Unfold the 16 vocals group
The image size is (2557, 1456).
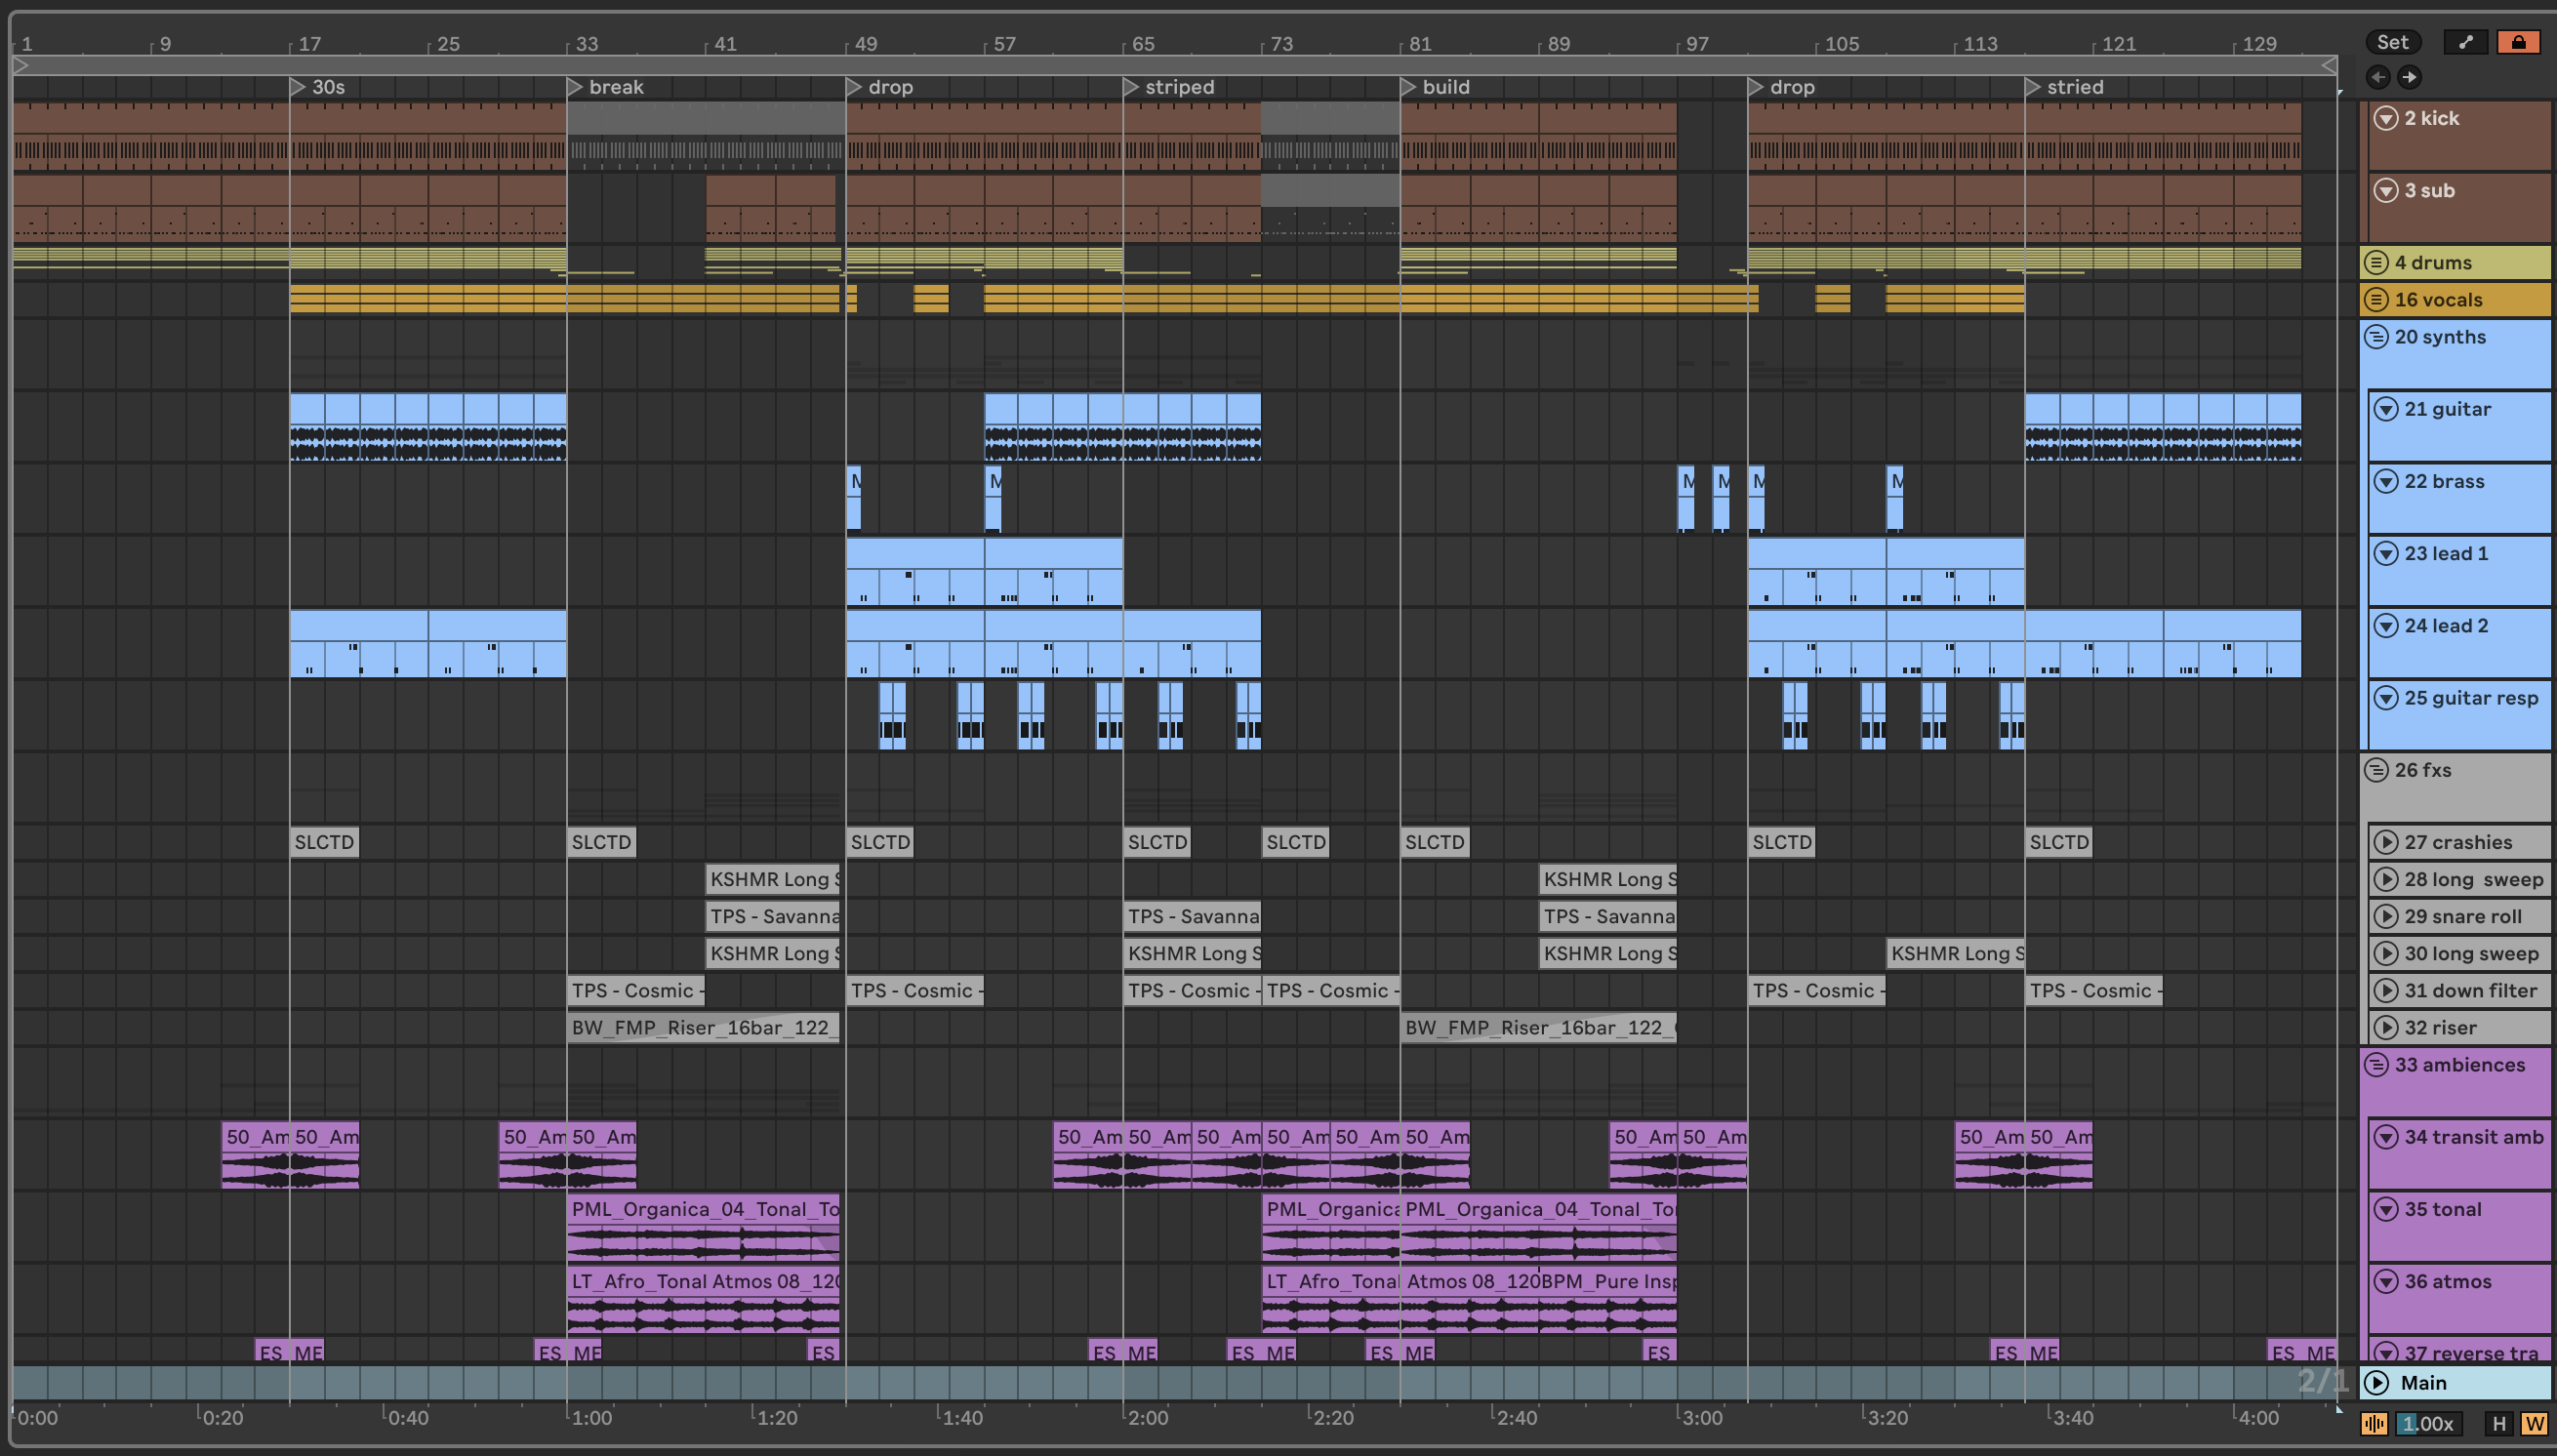(x=2376, y=300)
